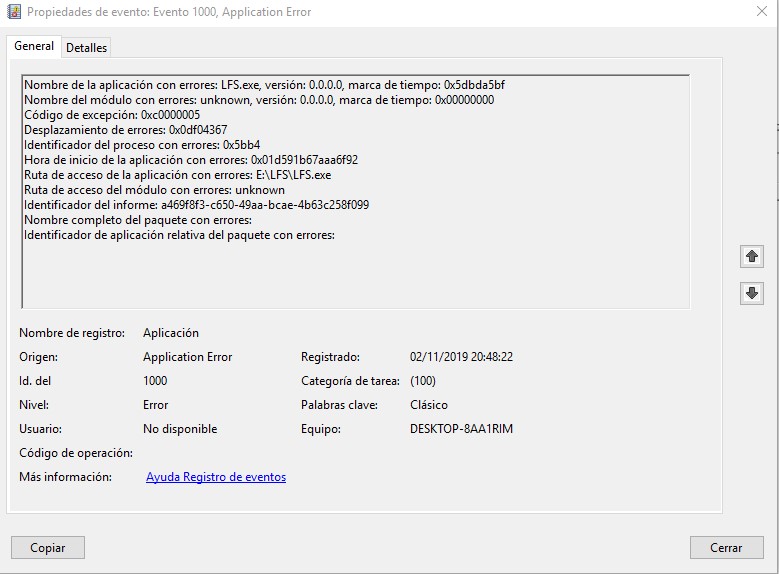Click the Cerrar button
This screenshot has width=779, height=574.
726,548
